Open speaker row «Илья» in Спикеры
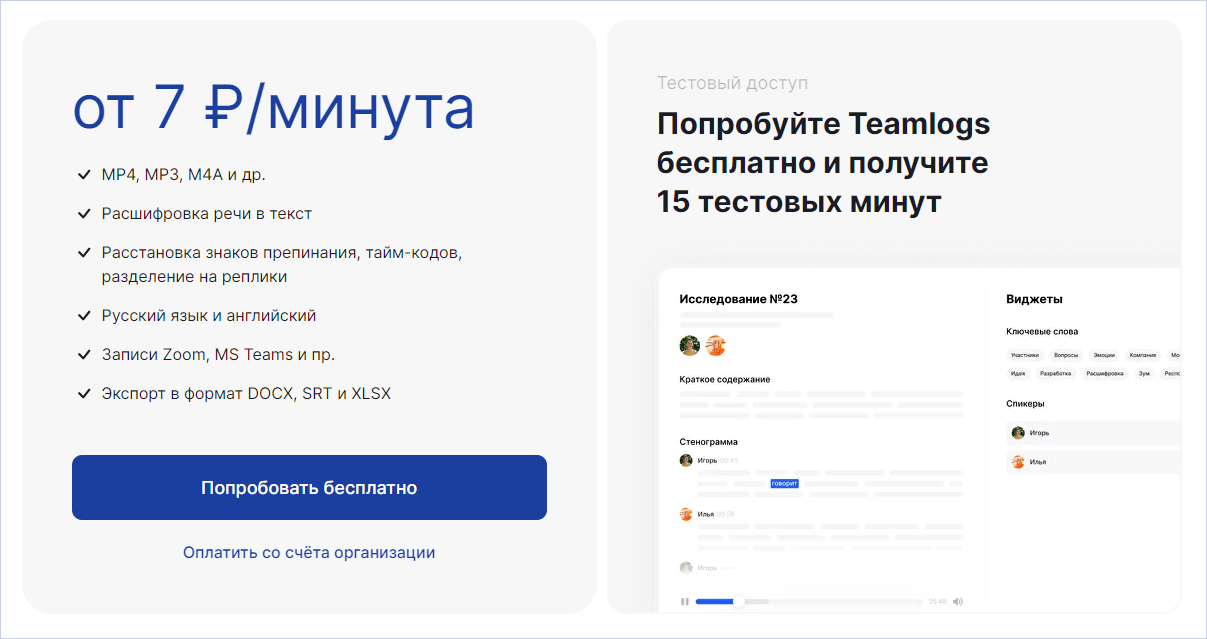The height and width of the screenshot is (639, 1207). coord(1094,462)
